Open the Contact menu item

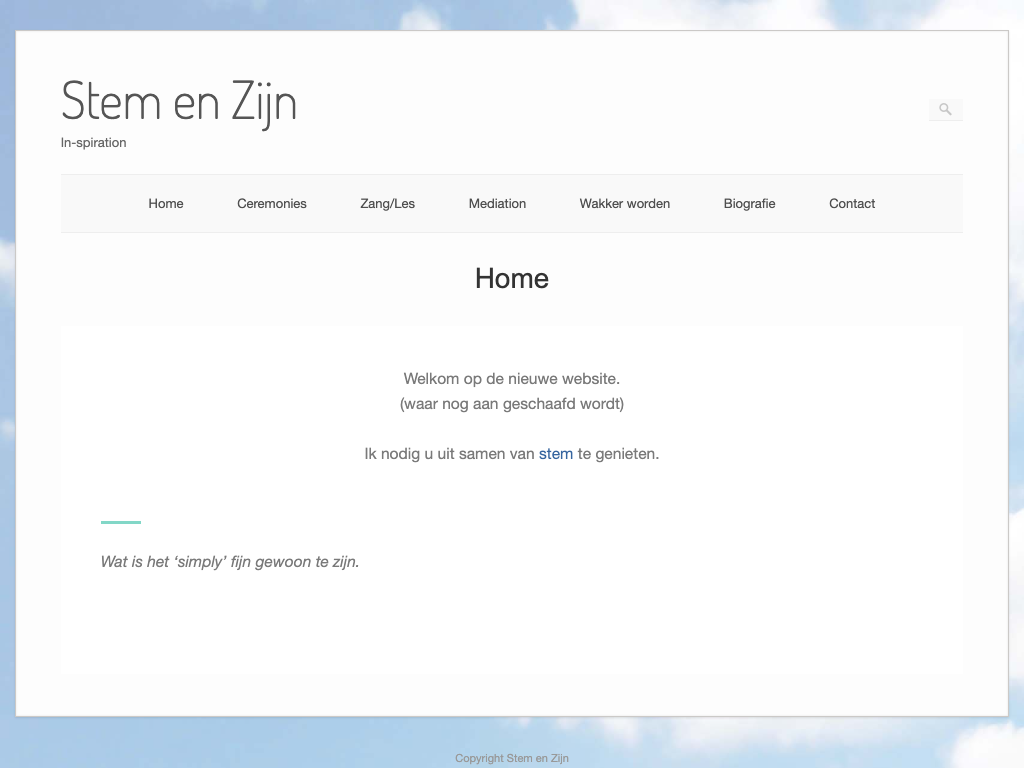pyautogui.click(x=852, y=204)
